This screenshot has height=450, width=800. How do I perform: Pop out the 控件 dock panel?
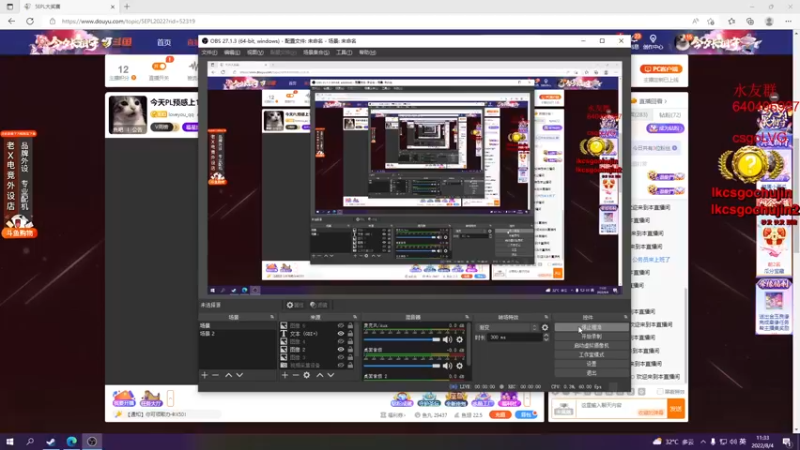(626, 317)
